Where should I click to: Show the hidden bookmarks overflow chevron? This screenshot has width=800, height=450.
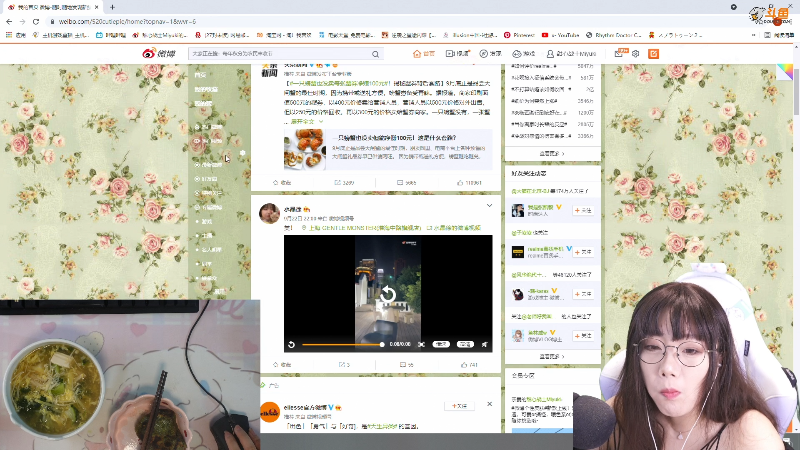[754, 35]
